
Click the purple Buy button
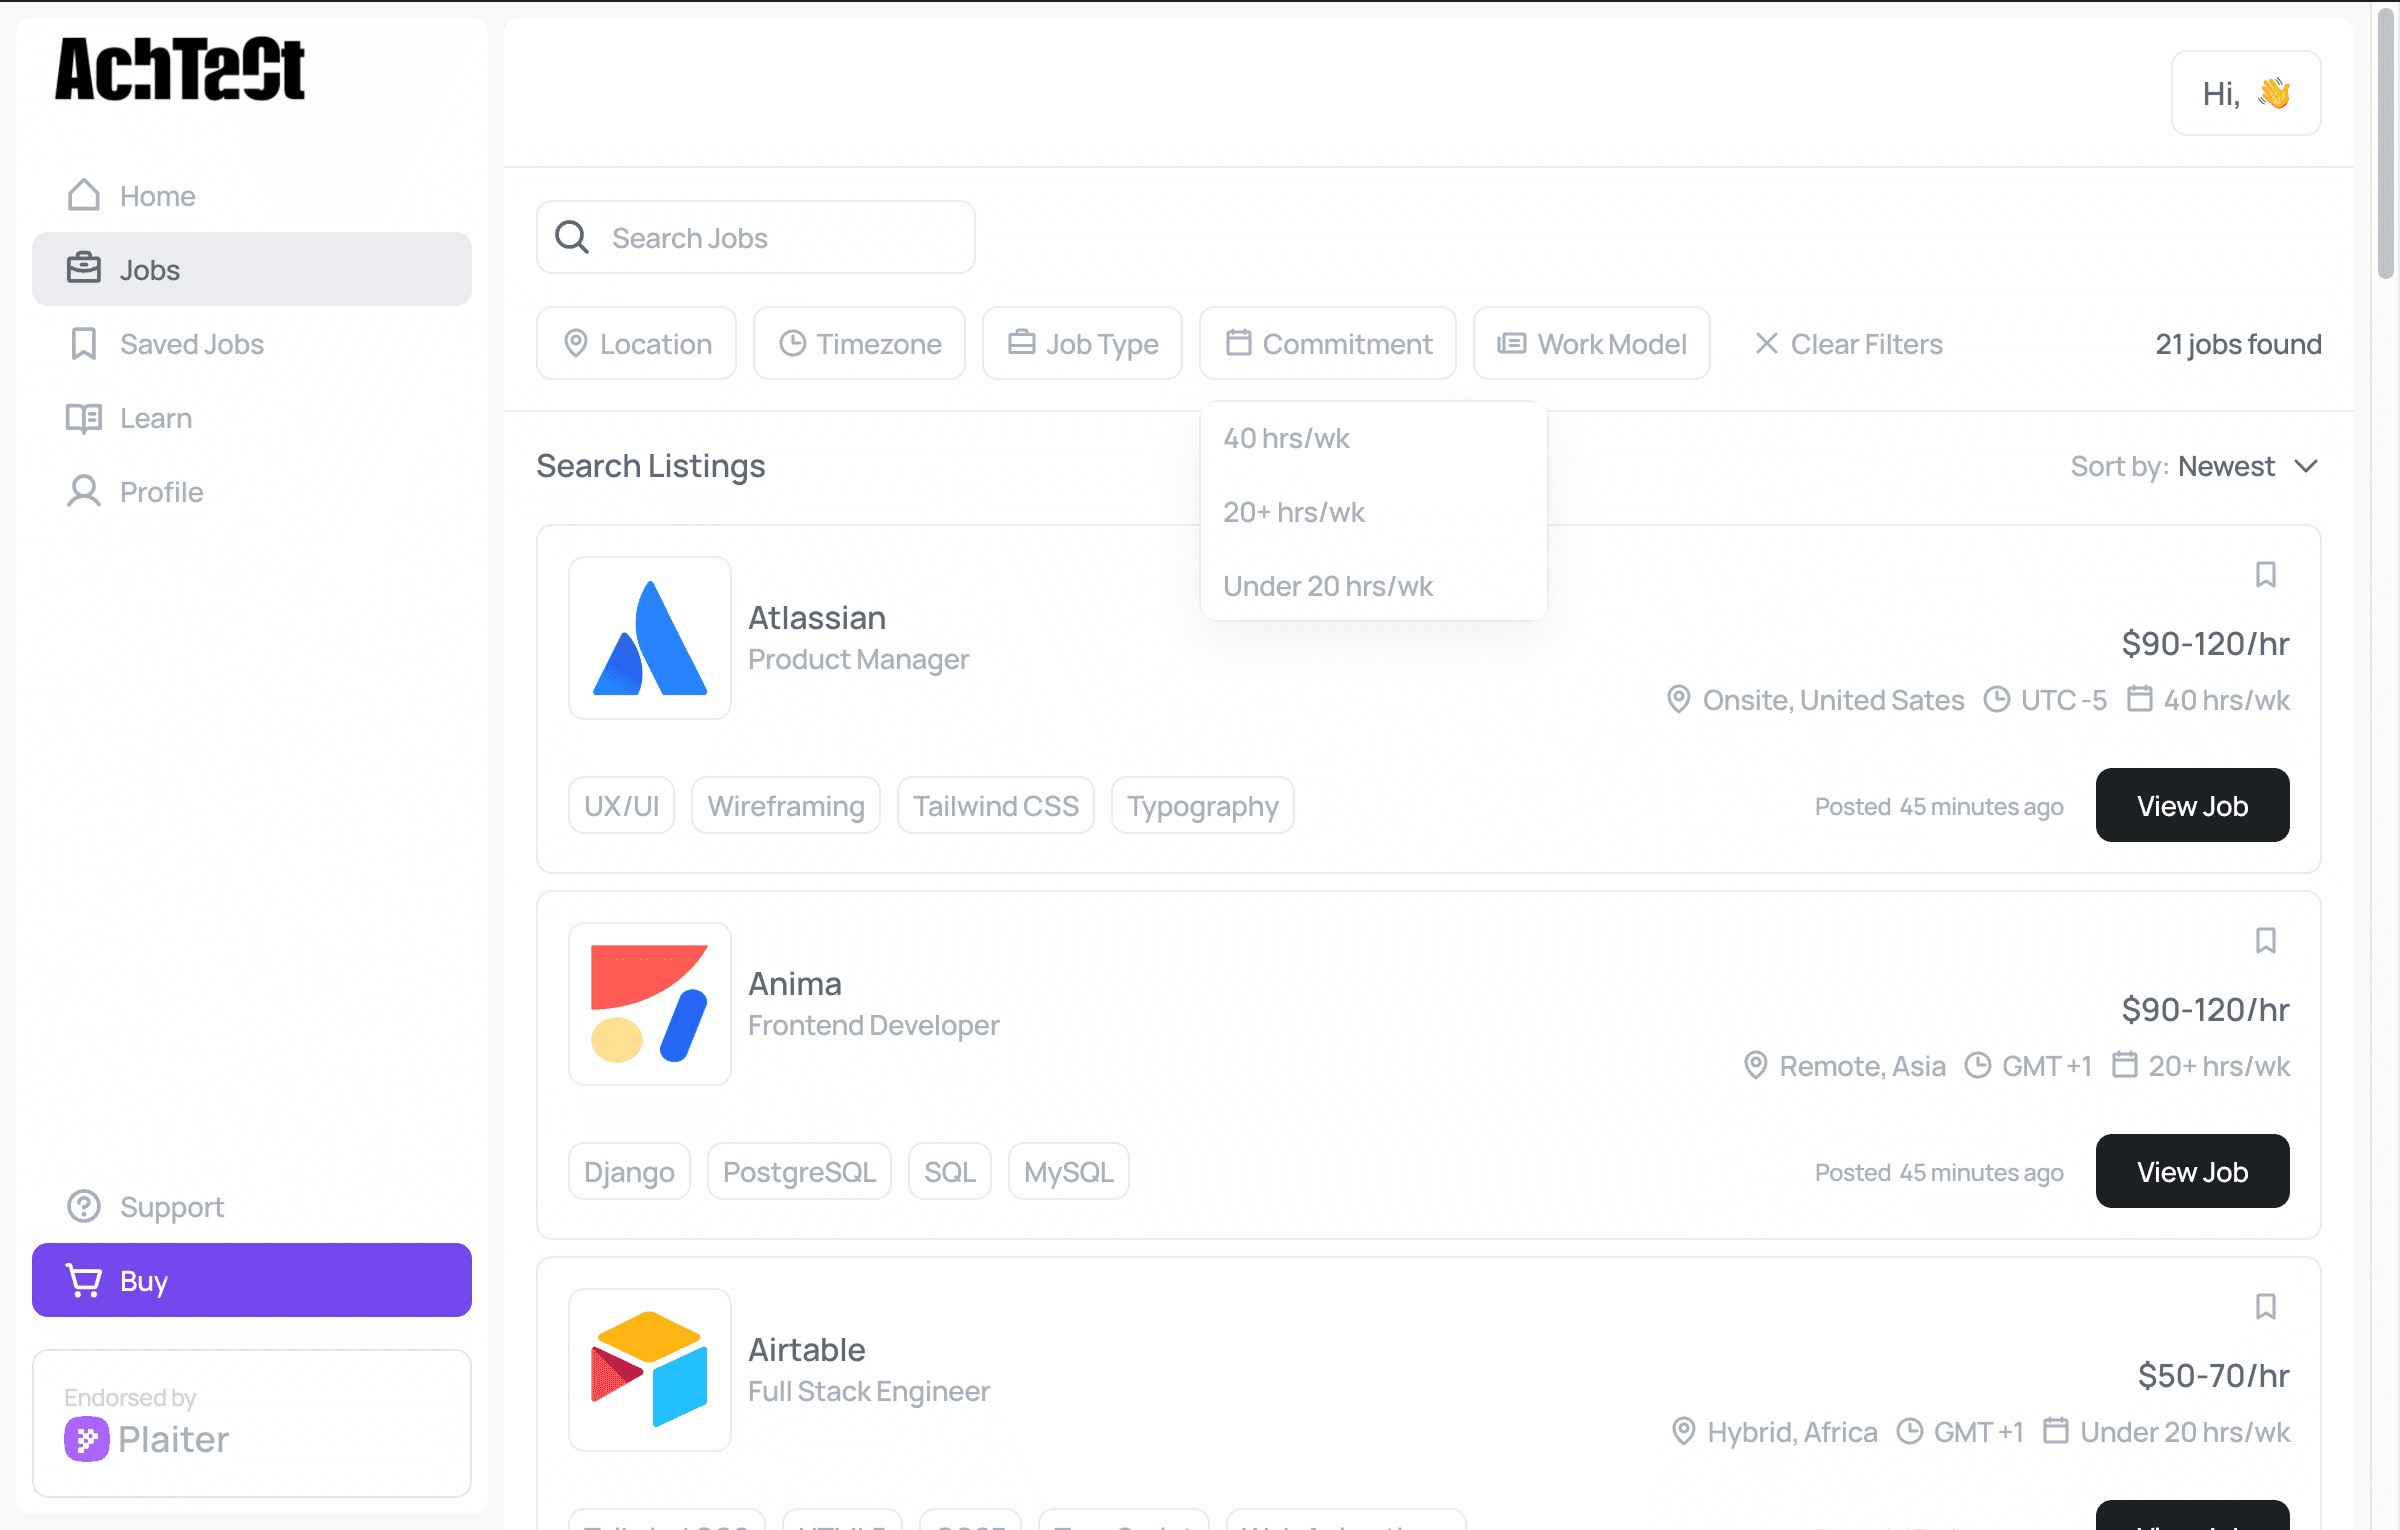click(x=251, y=1280)
